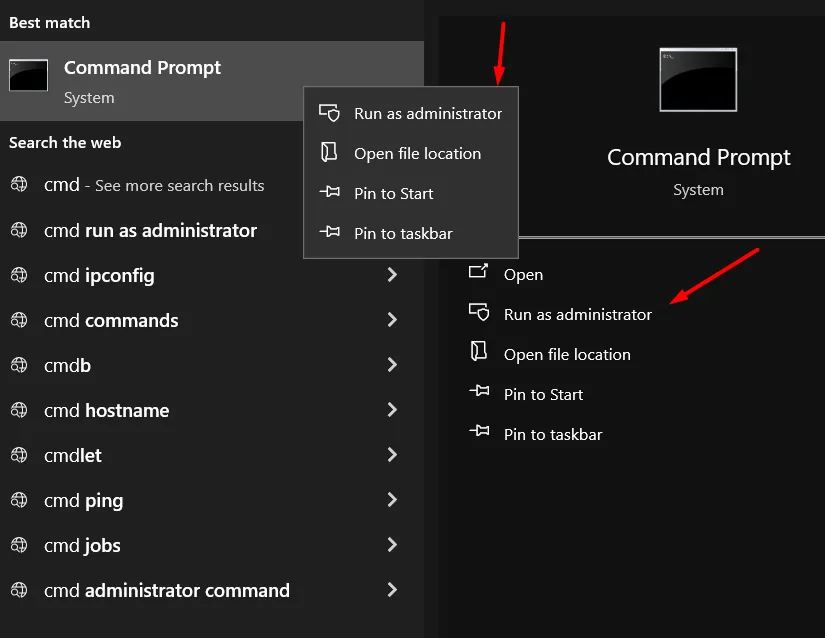Expand the cmd administrator command chevron
The image size is (825, 638).
(392, 589)
